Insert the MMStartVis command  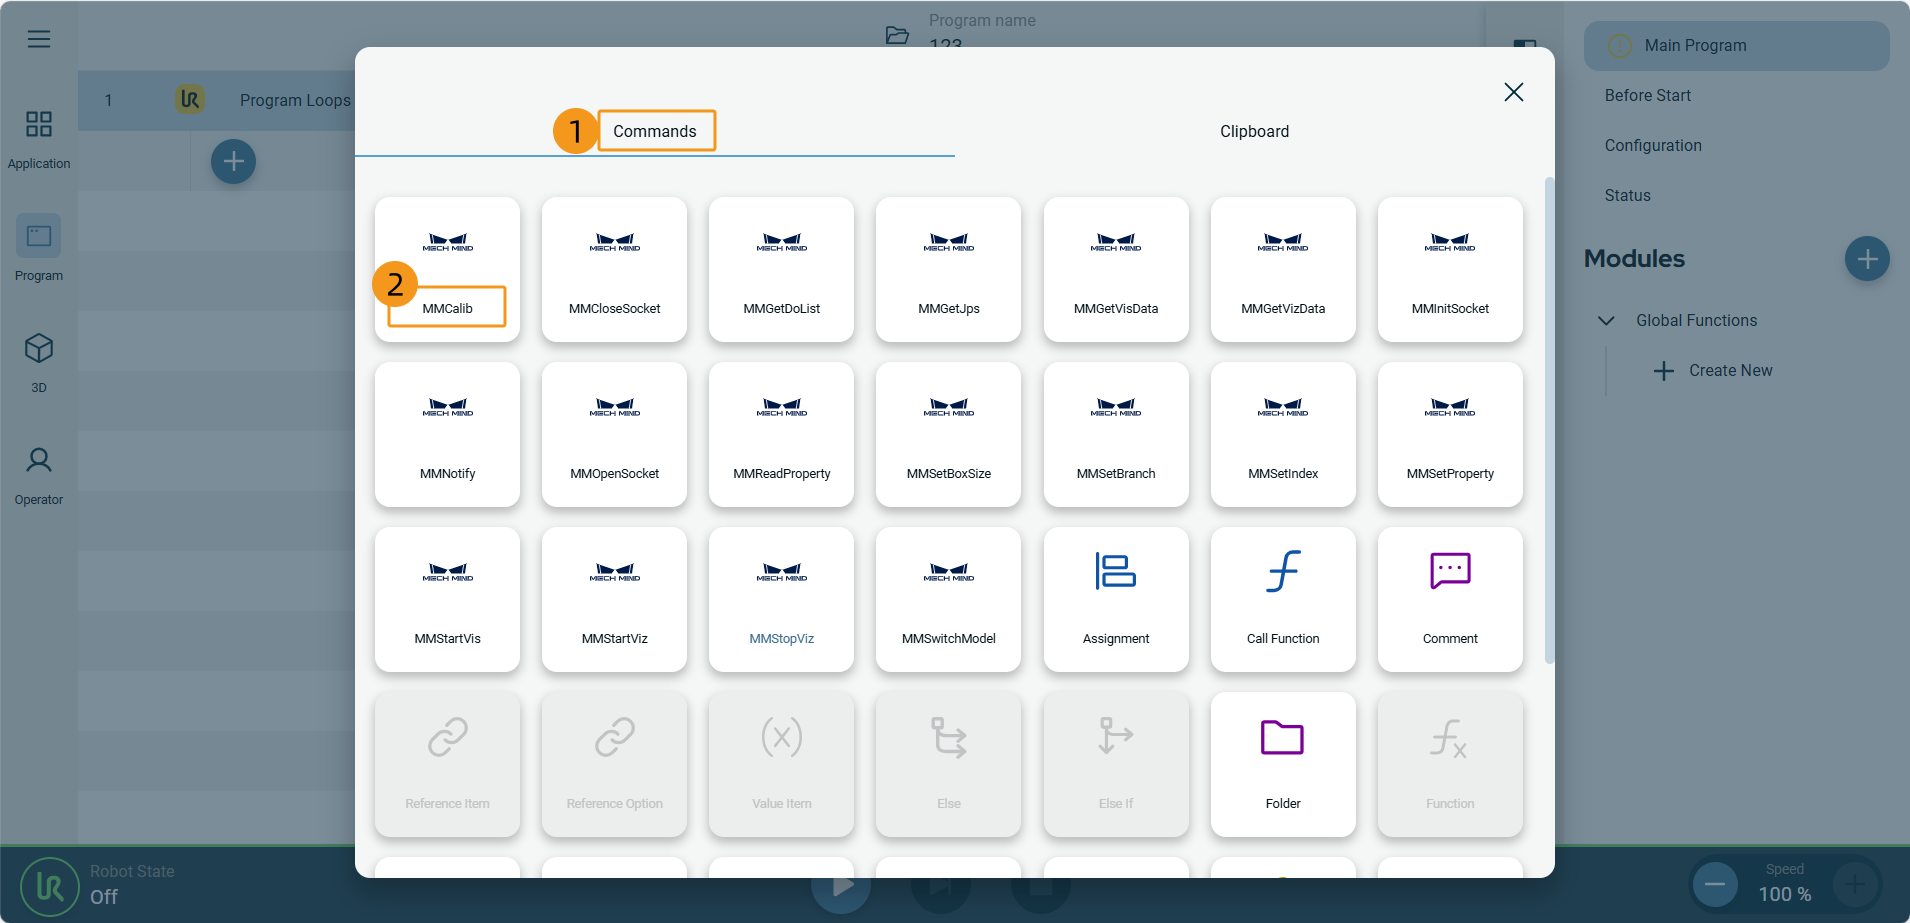tap(447, 599)
